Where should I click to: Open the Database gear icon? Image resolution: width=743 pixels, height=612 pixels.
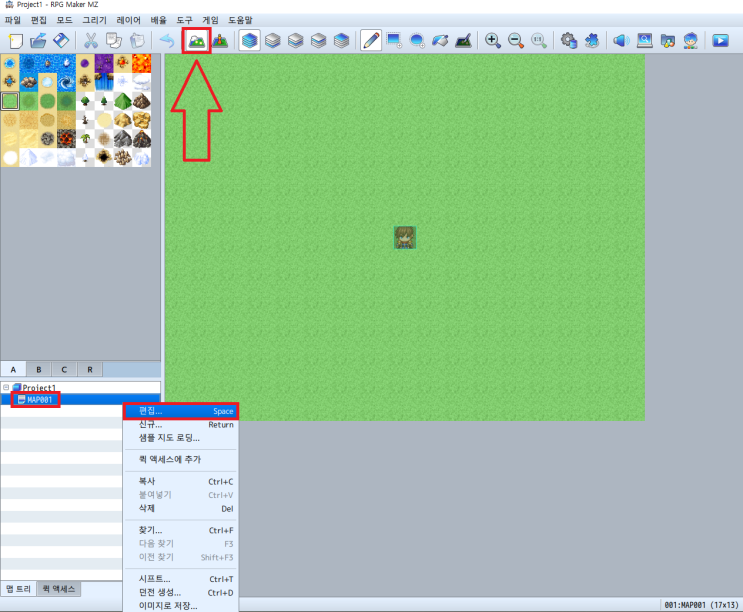(x=569, y=41)
